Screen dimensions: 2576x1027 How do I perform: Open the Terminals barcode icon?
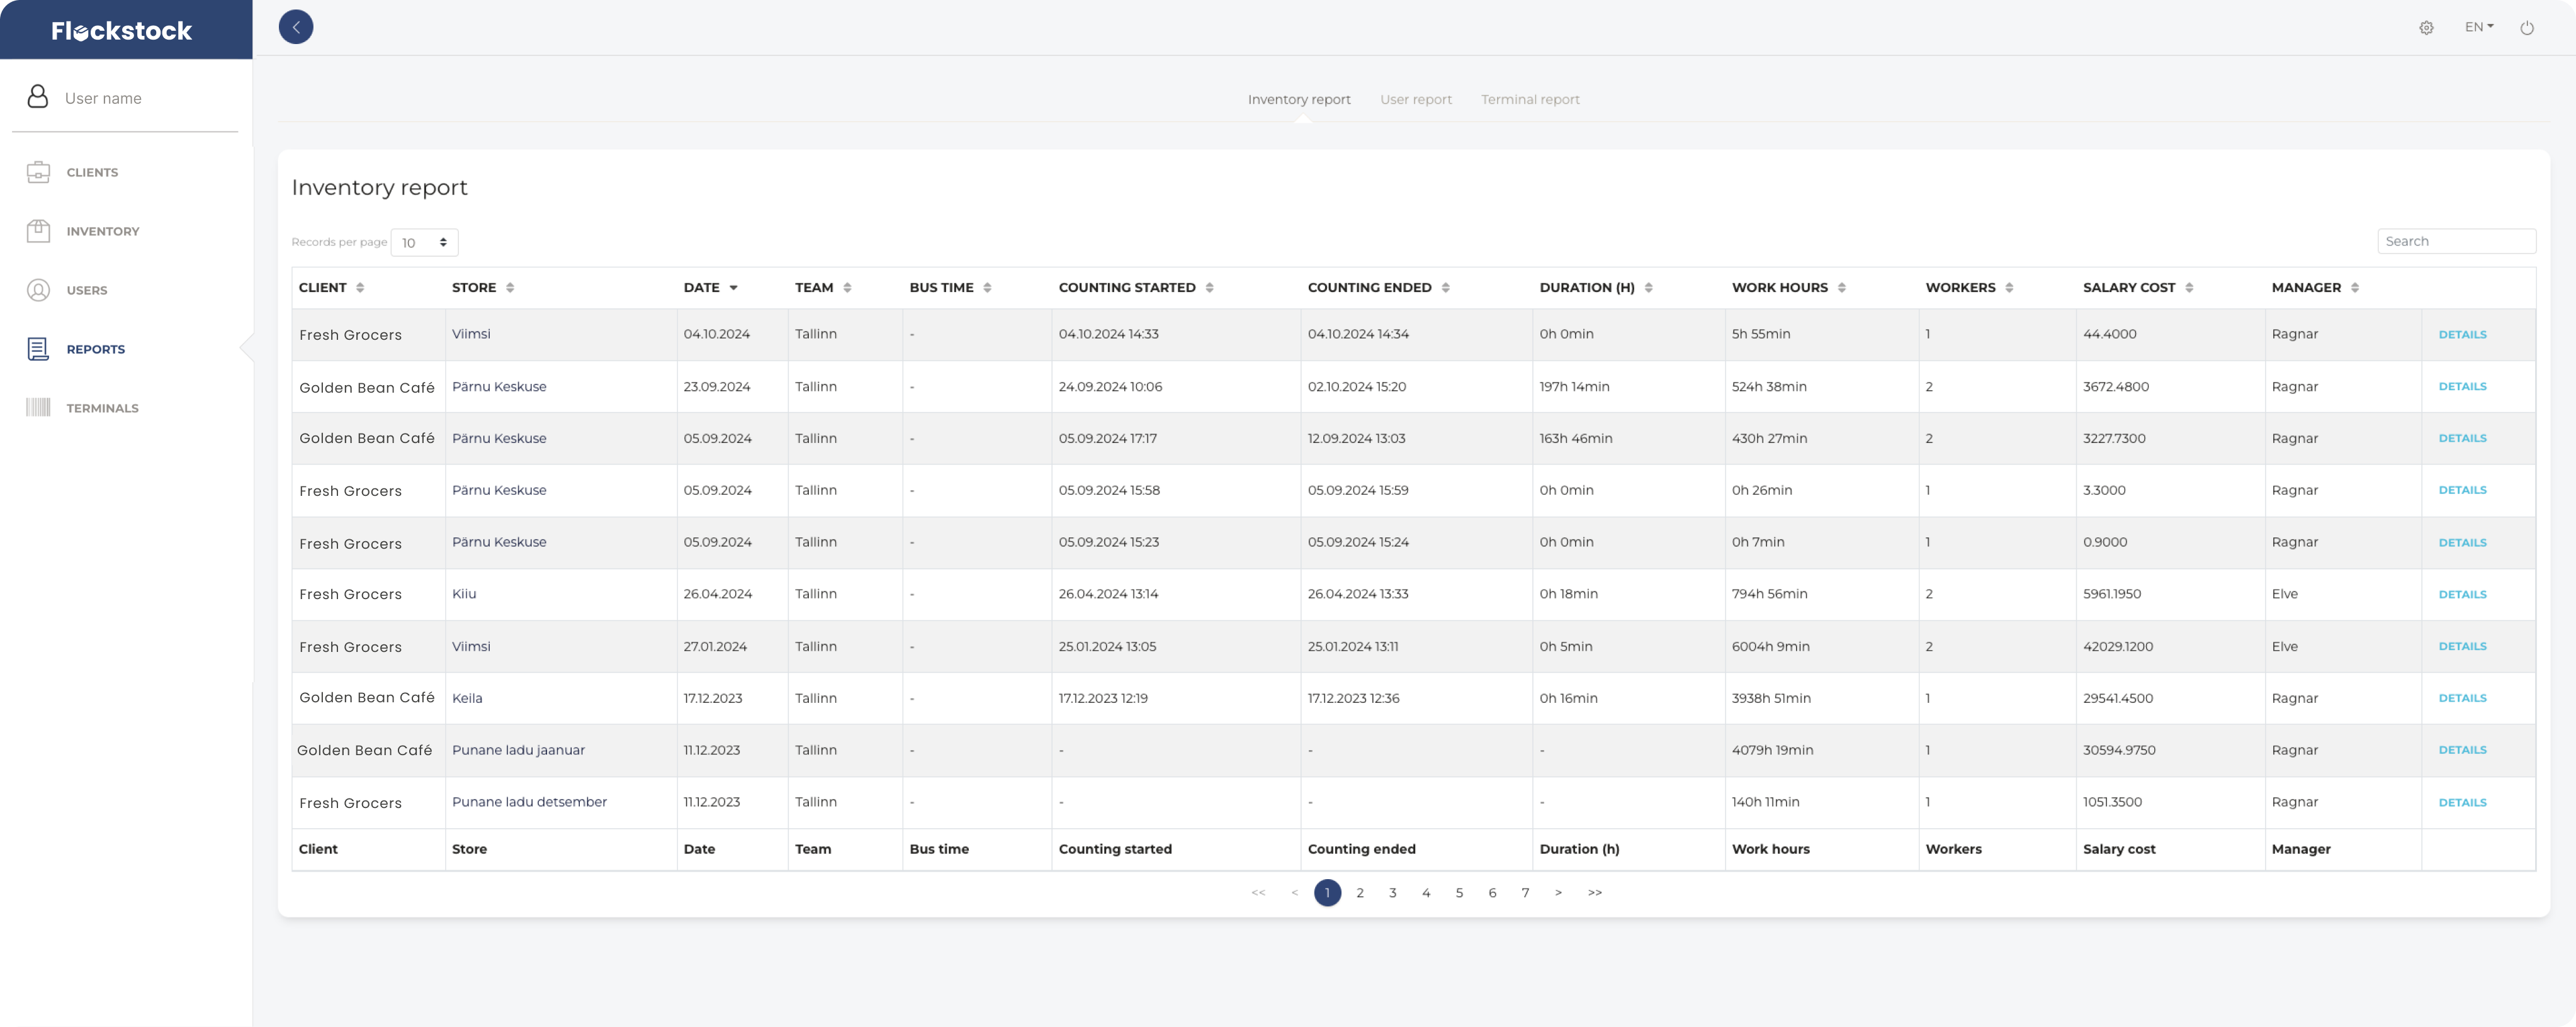pos(38,408)
